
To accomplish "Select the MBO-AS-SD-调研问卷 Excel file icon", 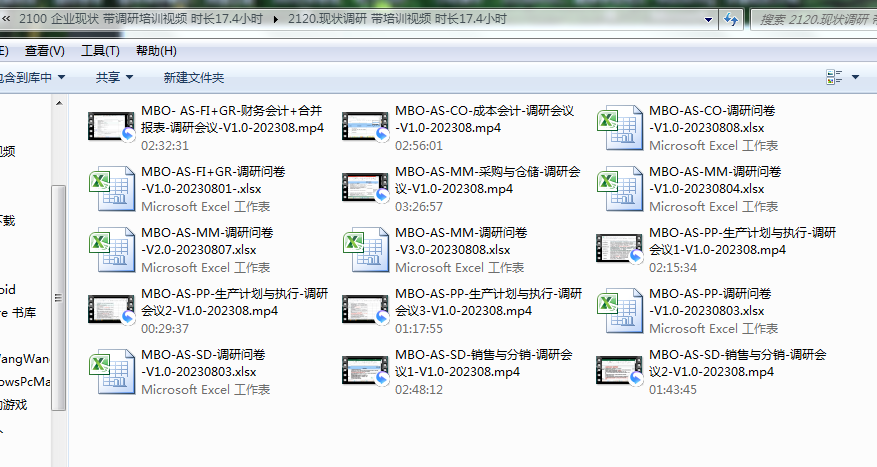I will click(111, 372).
